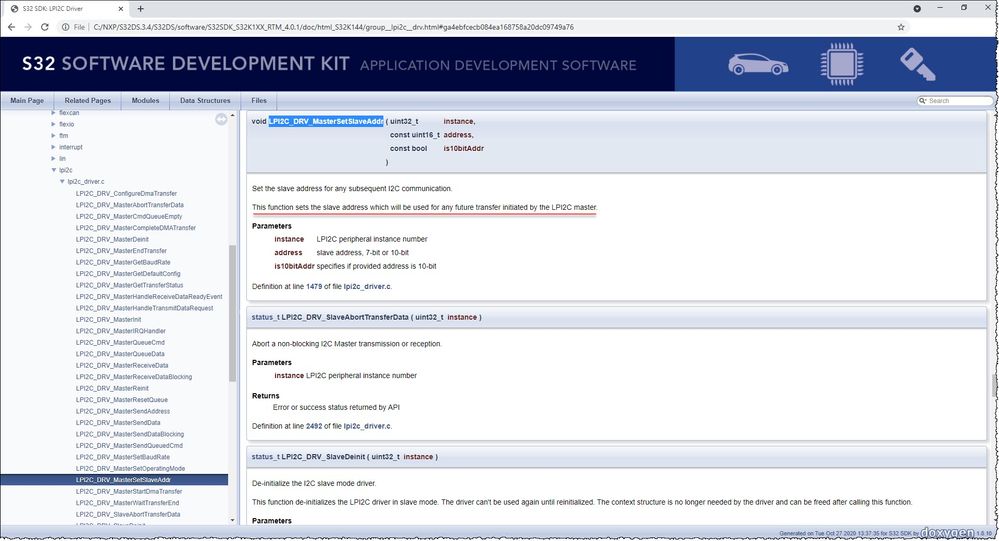This screenshot has height=541, width=999.
Task: Open line 1479 definition link
Action: [x=314, y=287]
